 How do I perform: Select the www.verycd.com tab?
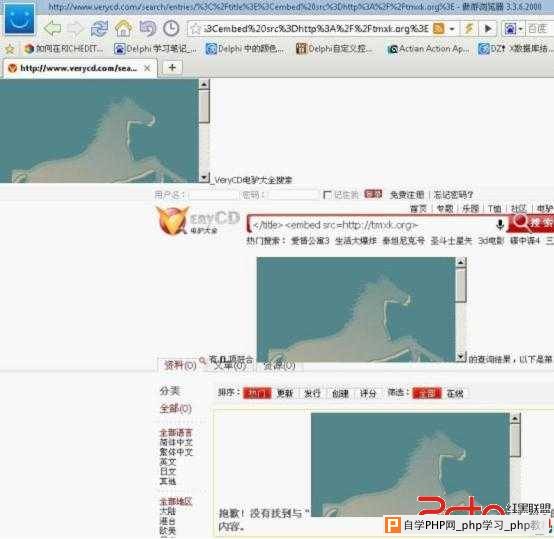(x=79, y=68)
